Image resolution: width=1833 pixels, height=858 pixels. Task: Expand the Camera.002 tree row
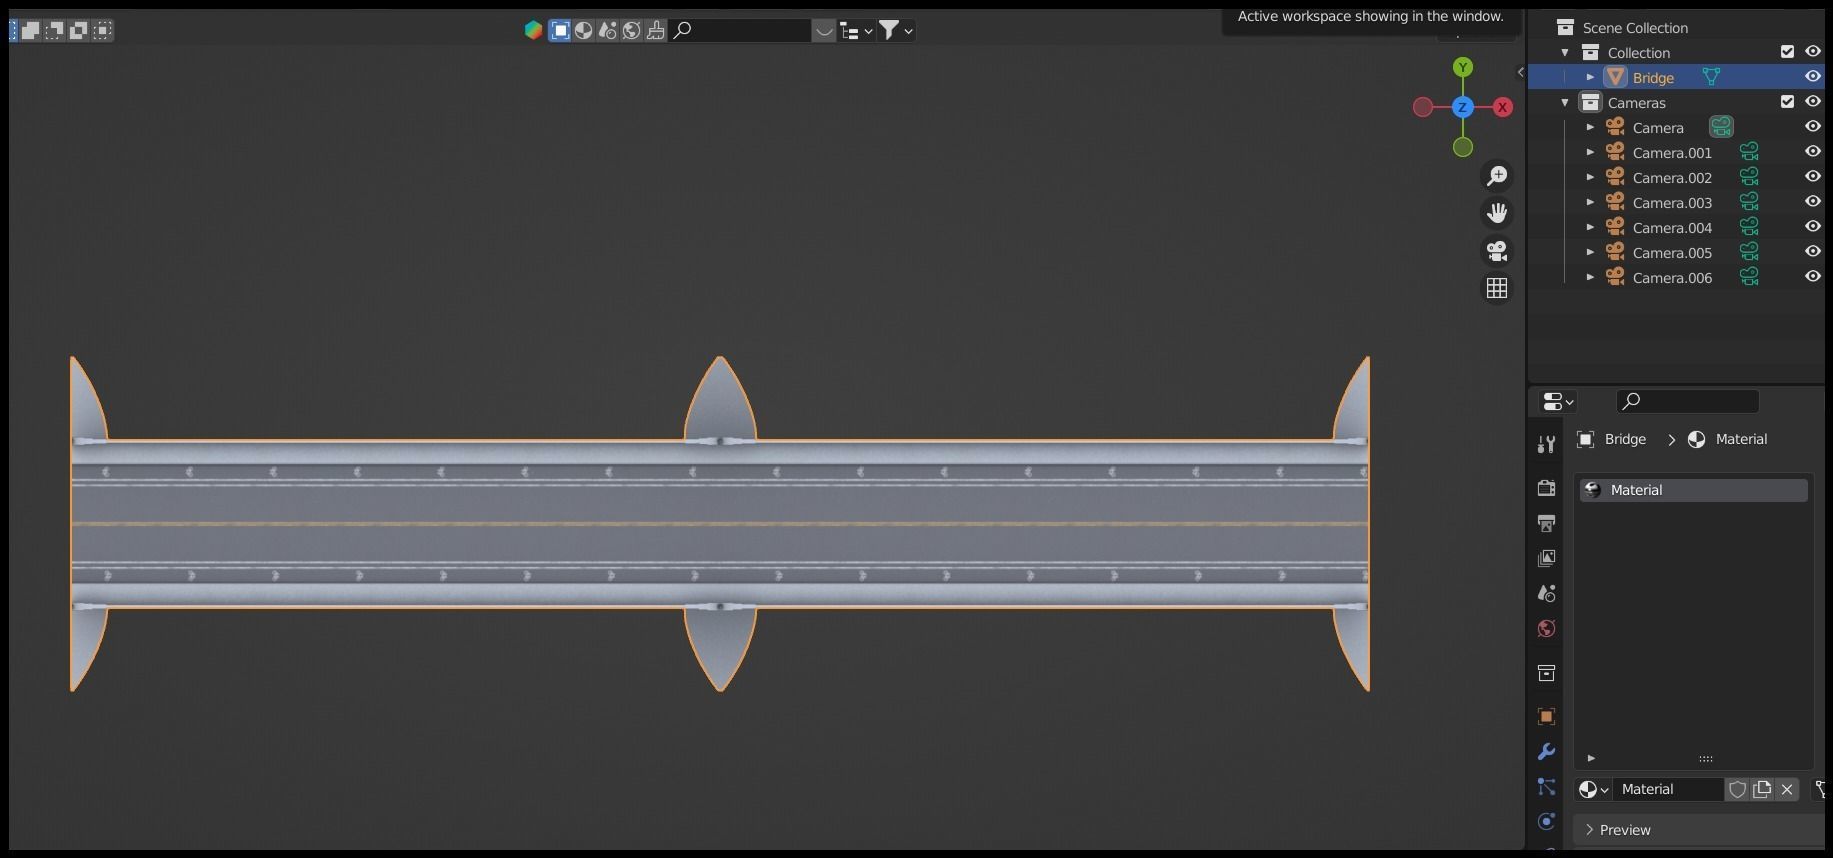pyautogui.click(x=1590, y=177)
